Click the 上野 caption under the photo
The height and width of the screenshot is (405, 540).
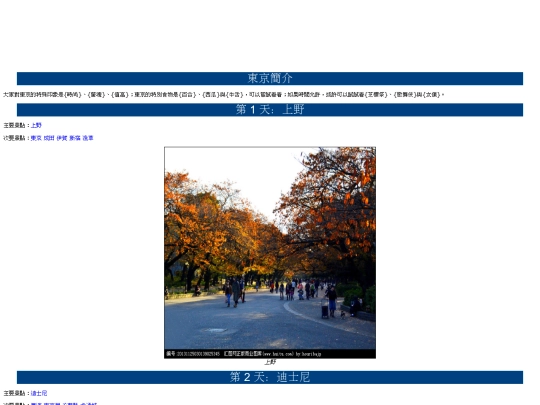(x=270, y=362)
